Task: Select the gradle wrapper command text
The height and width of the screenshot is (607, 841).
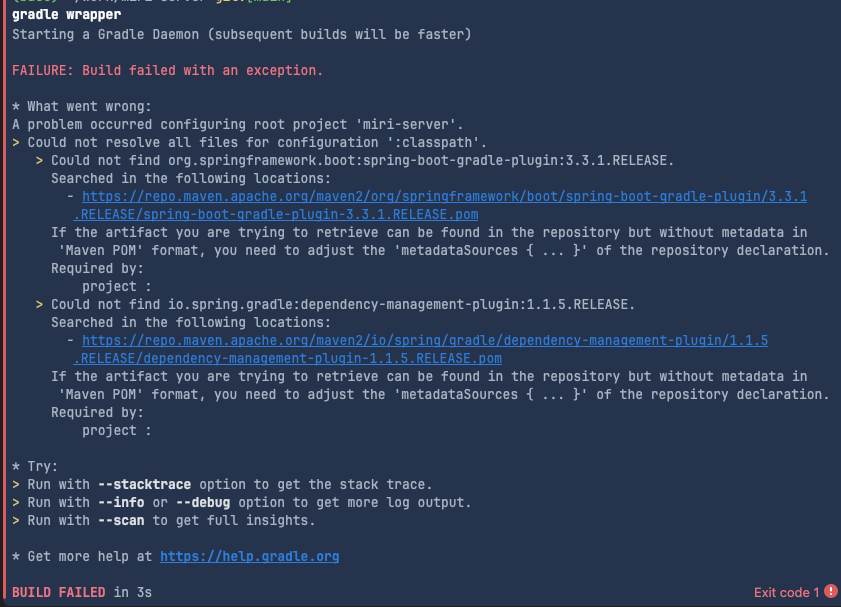Action: click(67, 14)
